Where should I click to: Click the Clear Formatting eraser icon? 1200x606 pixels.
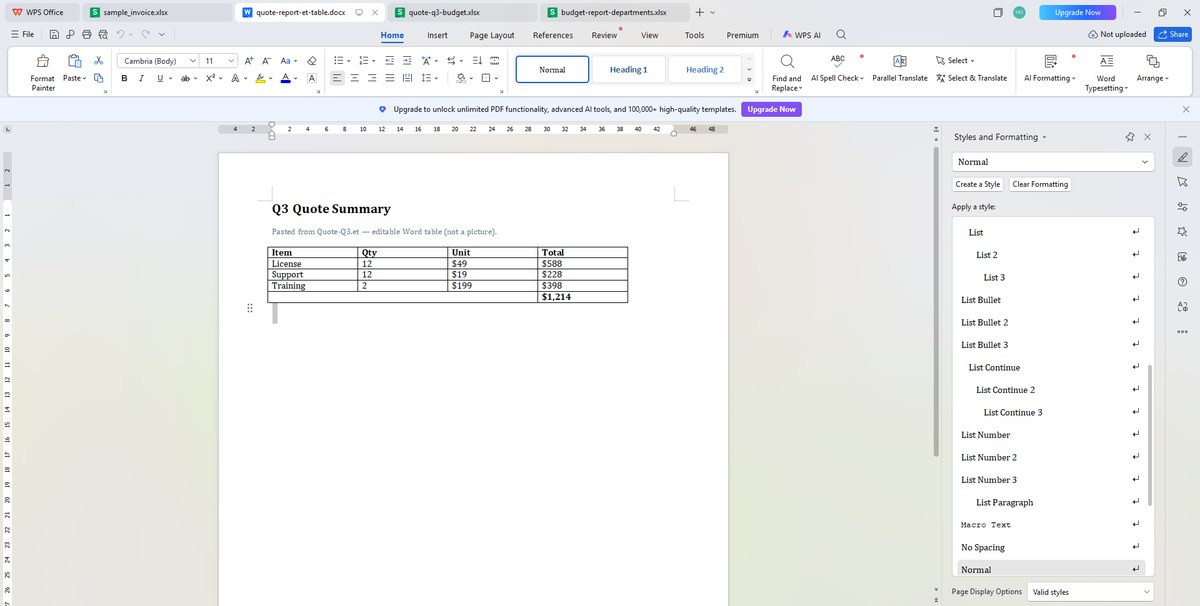pos(311,60)
